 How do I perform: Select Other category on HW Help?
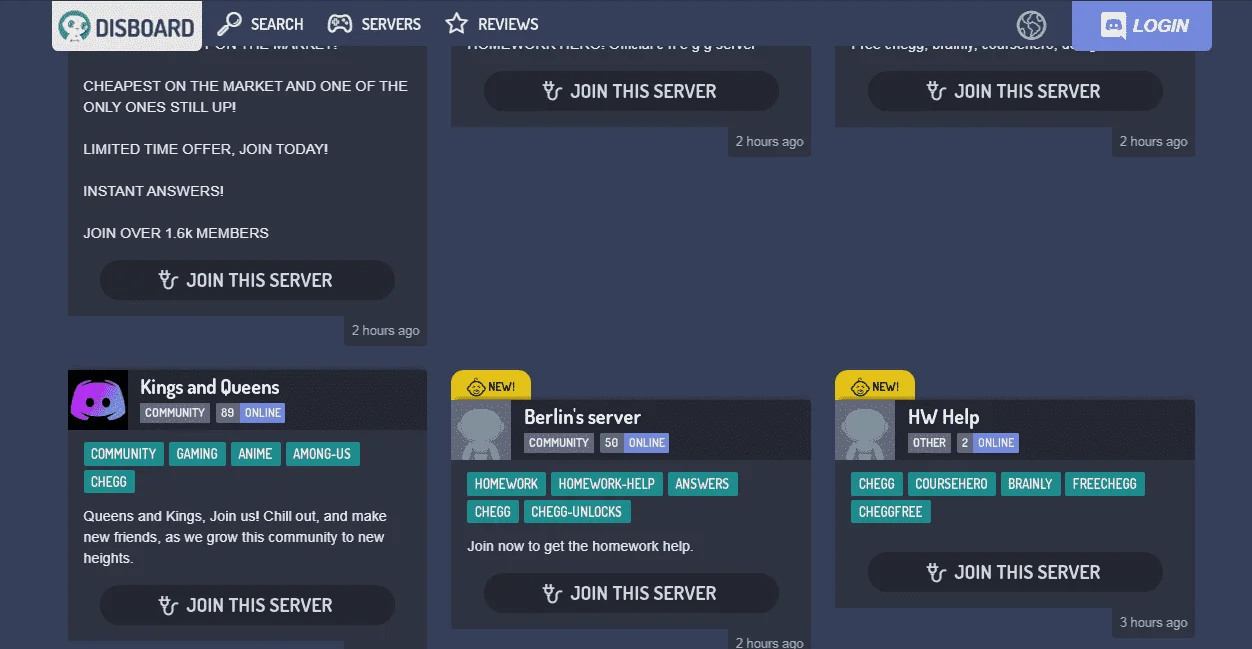click(929, 443)
